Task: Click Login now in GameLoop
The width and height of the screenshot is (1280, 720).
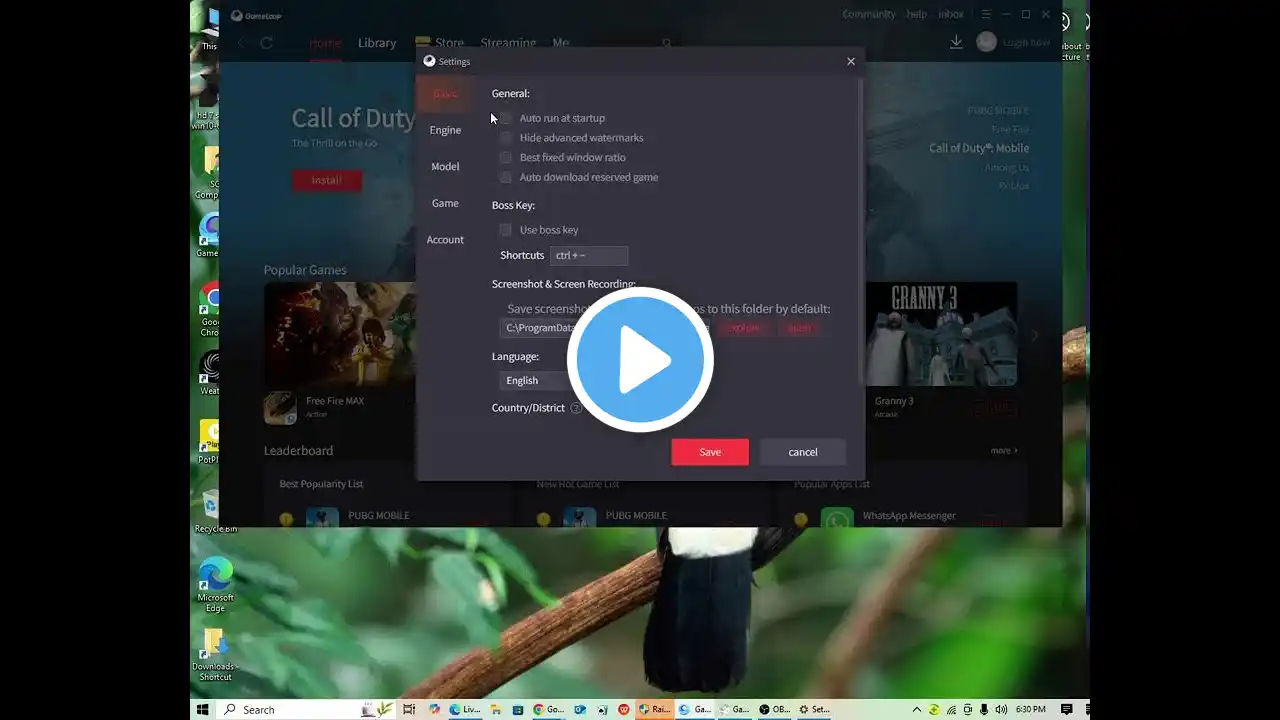Action: (1027, 43)
